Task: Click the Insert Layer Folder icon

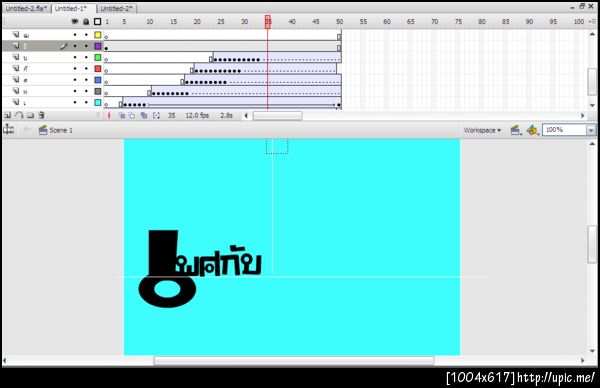Action: pyautogui.click(x=30, y=115)
